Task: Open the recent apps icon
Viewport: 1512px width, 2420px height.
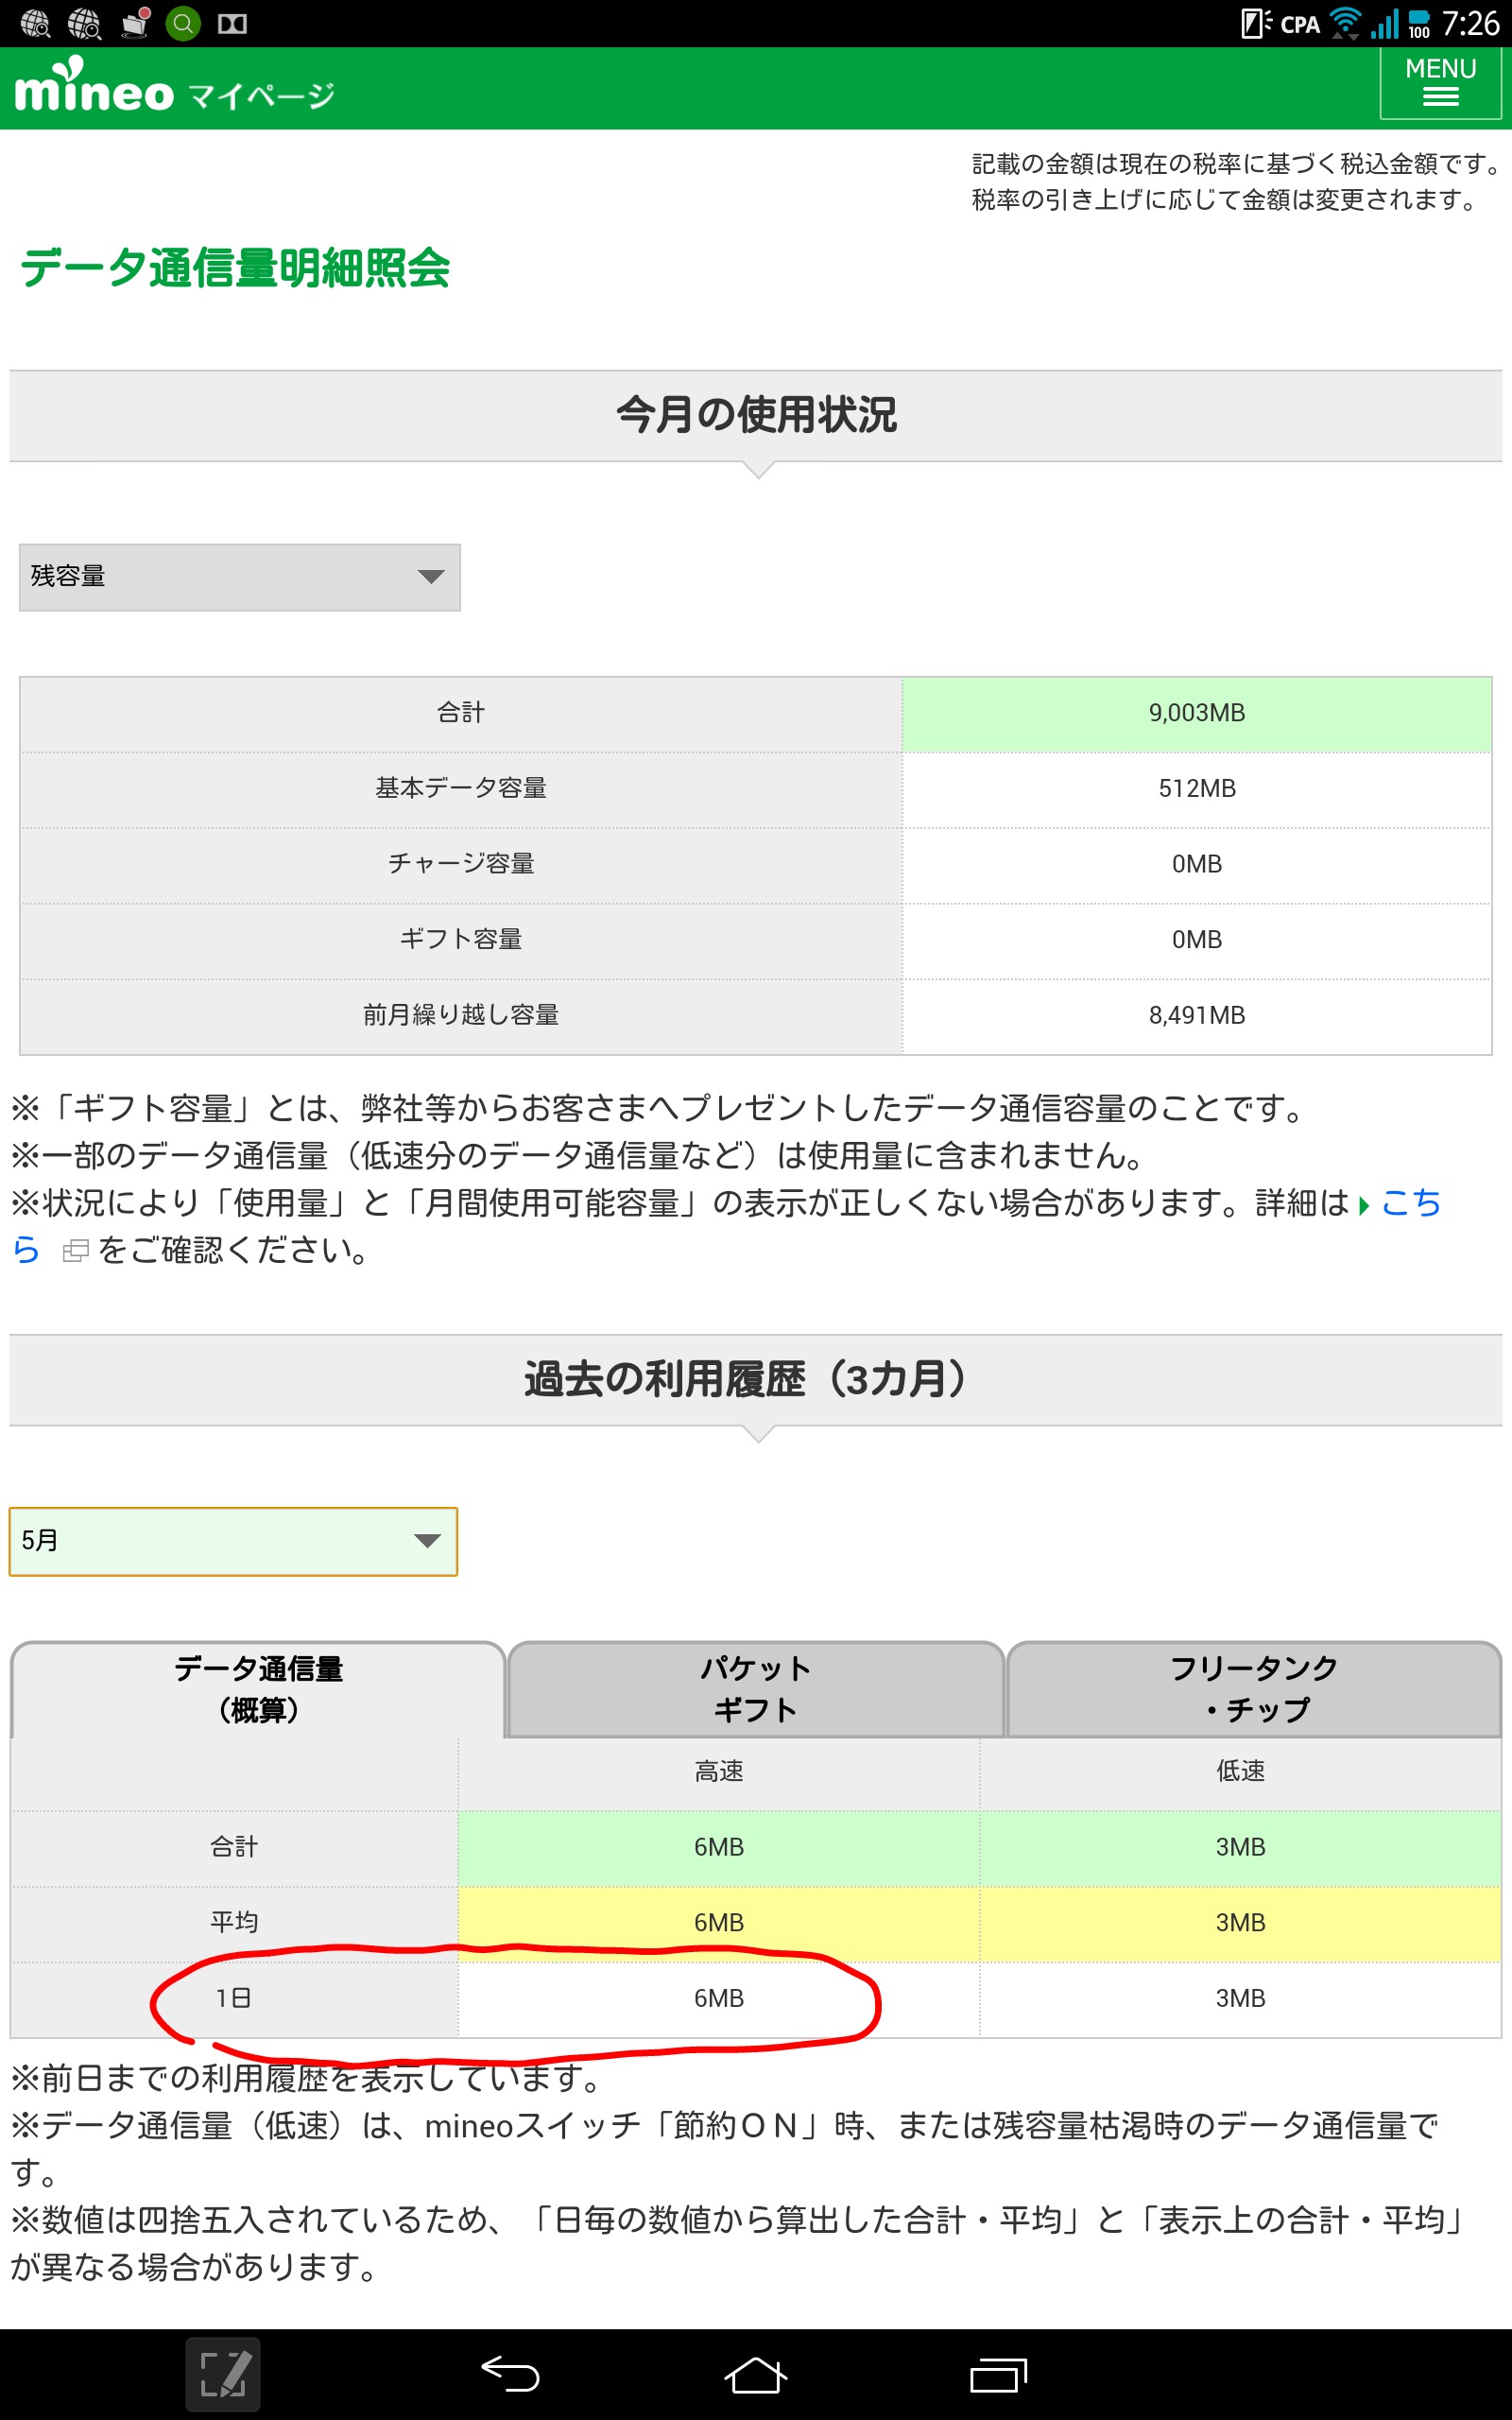Action: (997, 2374)
